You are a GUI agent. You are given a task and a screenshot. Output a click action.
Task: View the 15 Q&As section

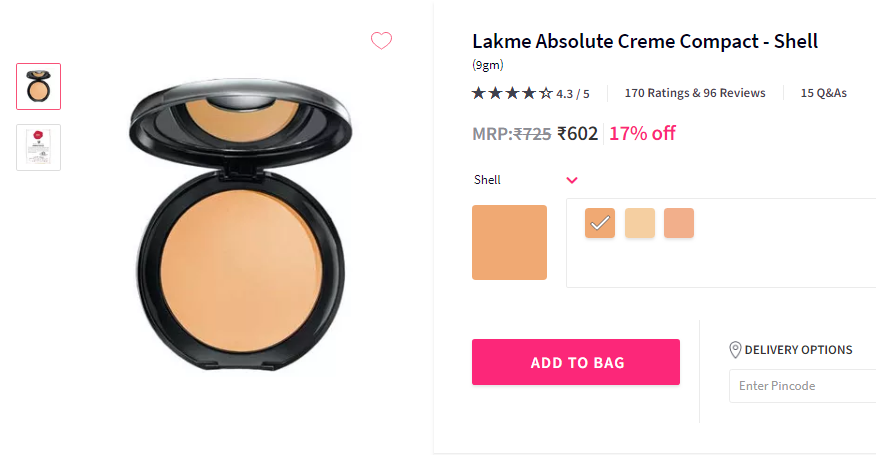tap(823, 93)
